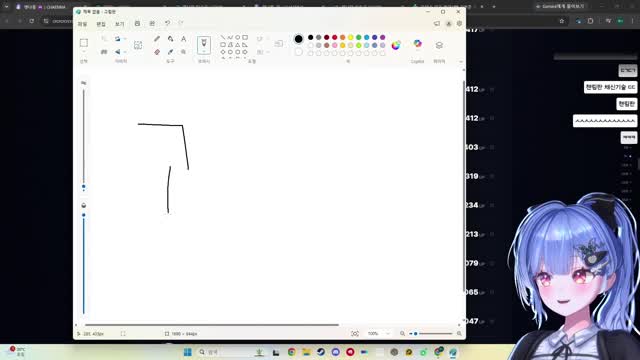The height and width of the screenshot is (360, 640).
Task: Expand the Brushes dropdown arrow
Action: point(204,52)
